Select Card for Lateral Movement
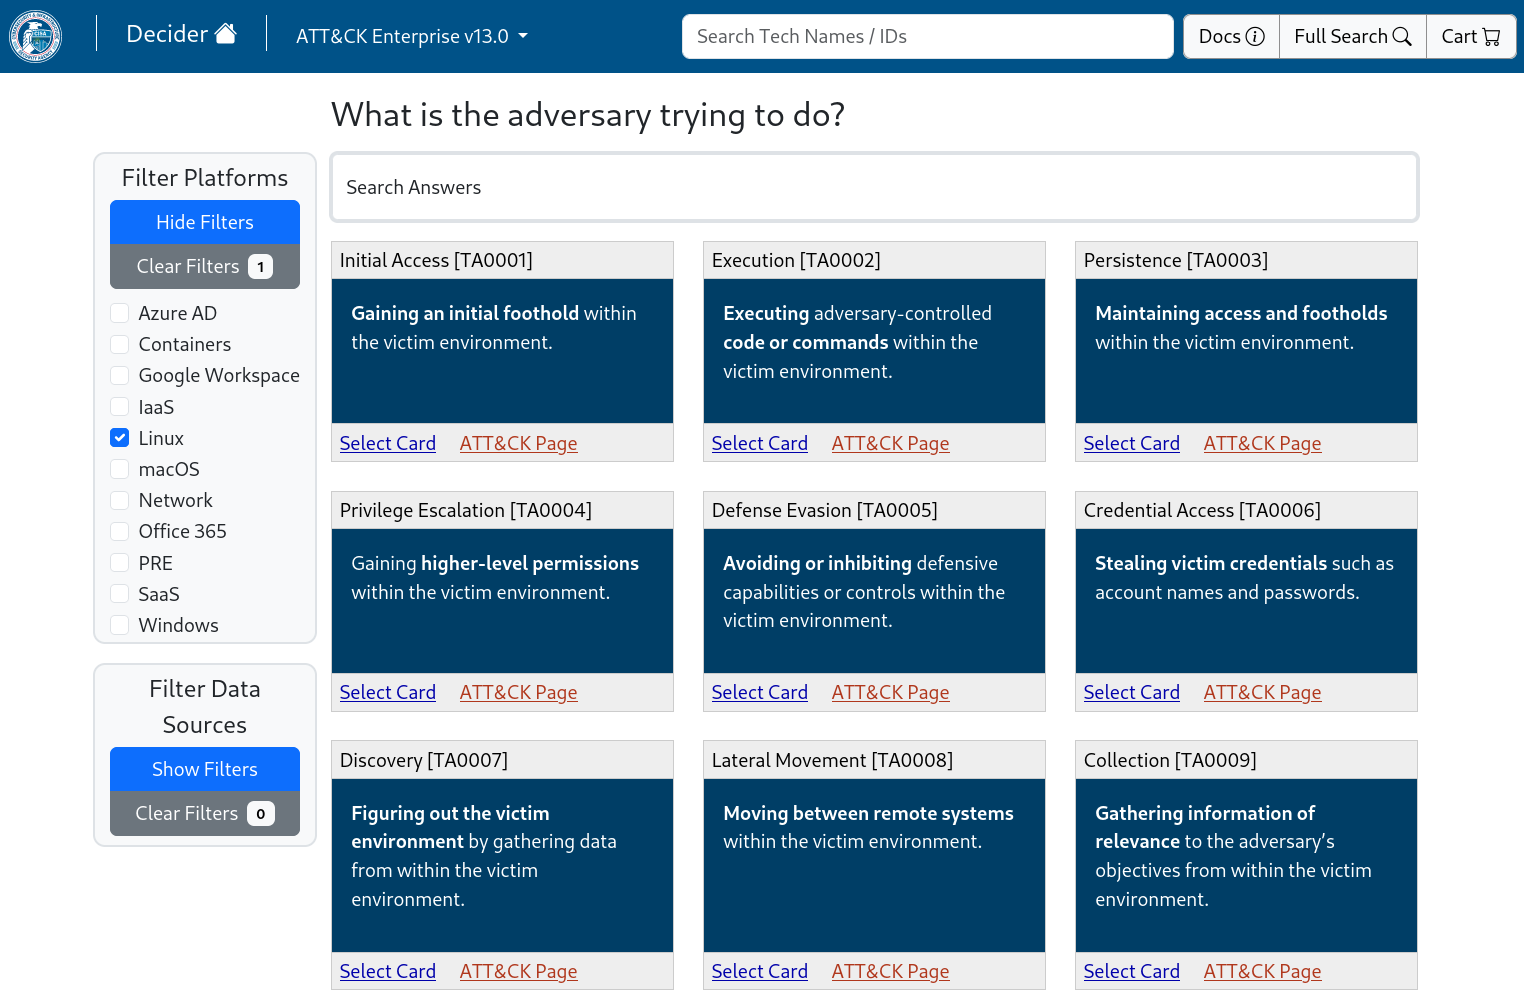 coord(759,972)
